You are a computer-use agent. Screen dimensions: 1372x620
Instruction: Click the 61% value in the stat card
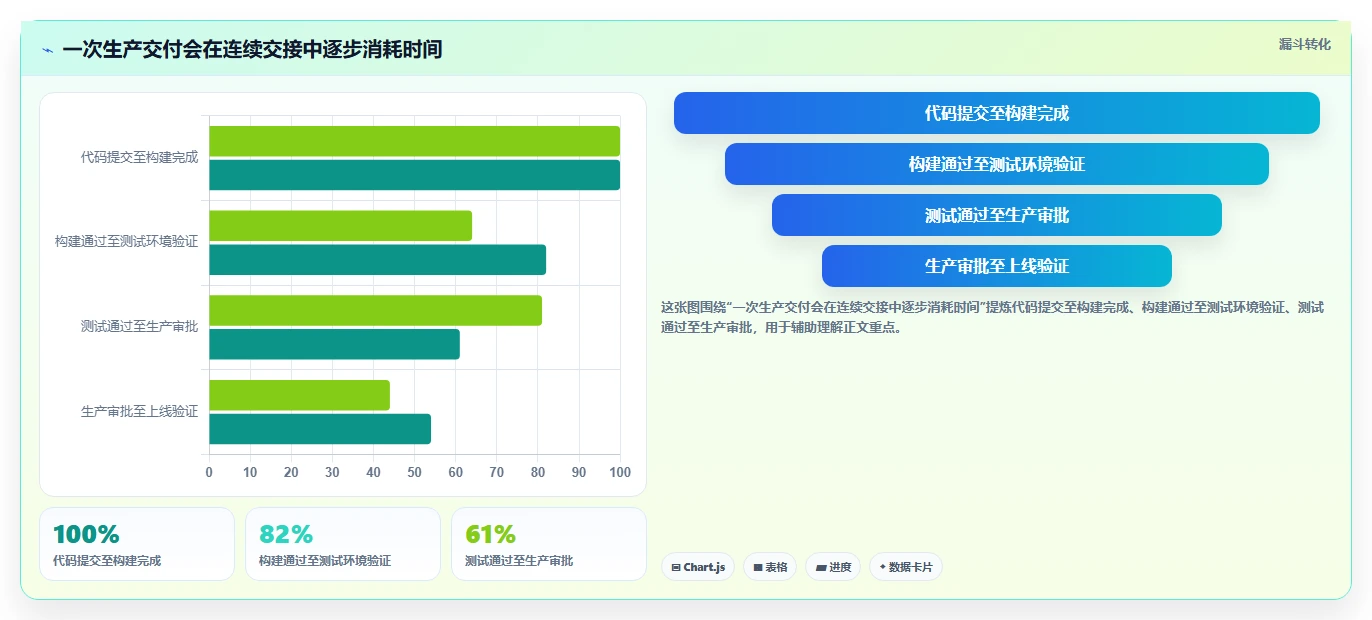tap(490, 534)
